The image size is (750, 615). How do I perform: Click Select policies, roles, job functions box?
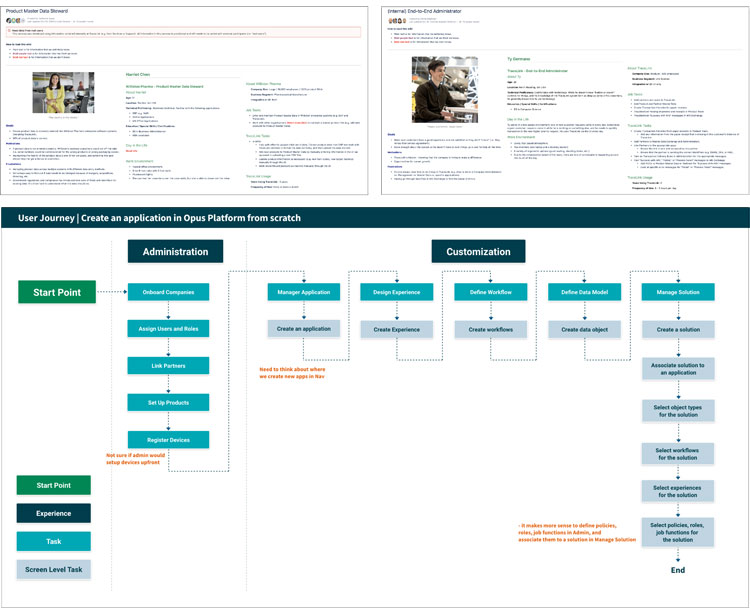(x=678, y=532)
